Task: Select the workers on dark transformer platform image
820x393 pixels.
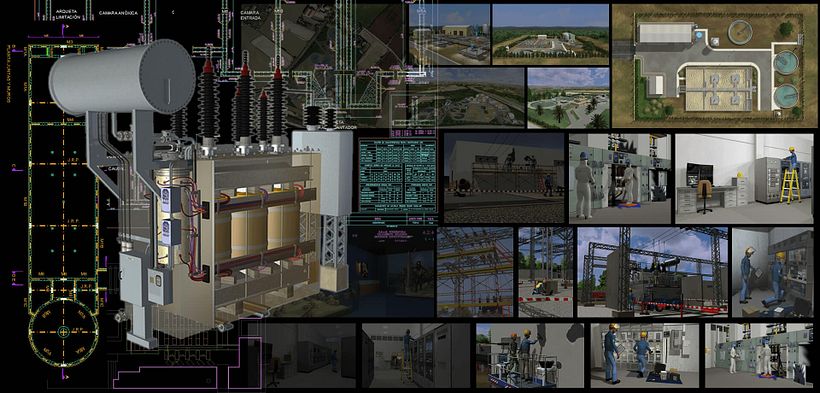Action: click(504, 178)
